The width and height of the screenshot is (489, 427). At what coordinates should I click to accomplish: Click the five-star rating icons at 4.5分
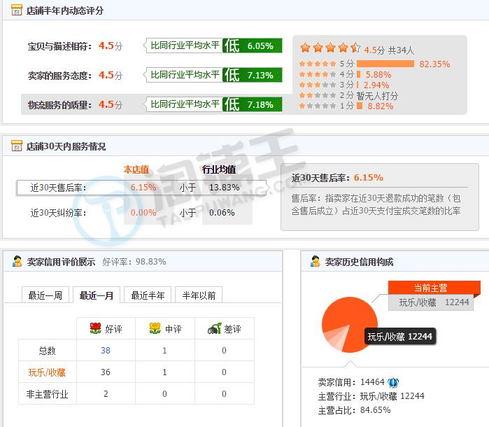point(330,48)
